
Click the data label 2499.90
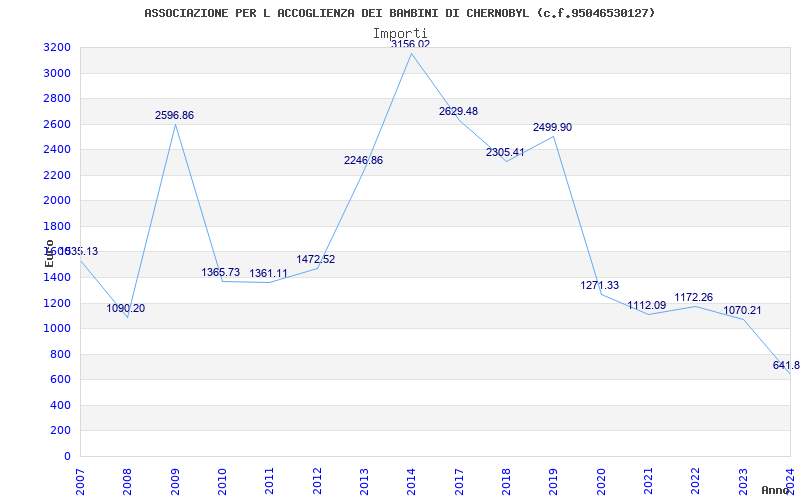553,127
